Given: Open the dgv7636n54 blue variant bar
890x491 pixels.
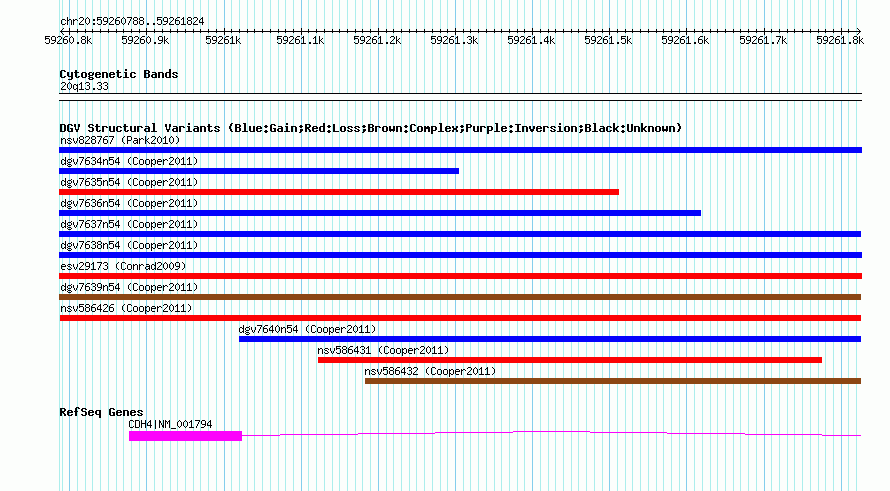Looking at the screenshot, I should (380, 213).
